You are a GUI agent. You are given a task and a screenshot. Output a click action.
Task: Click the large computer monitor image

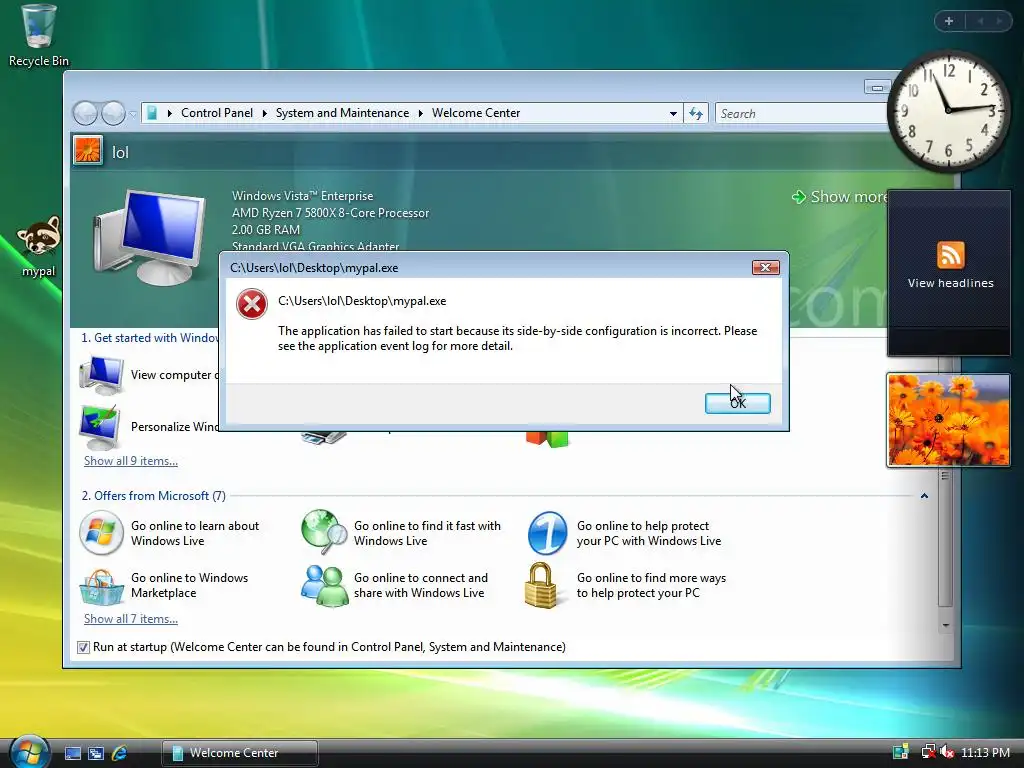point(150,237)
